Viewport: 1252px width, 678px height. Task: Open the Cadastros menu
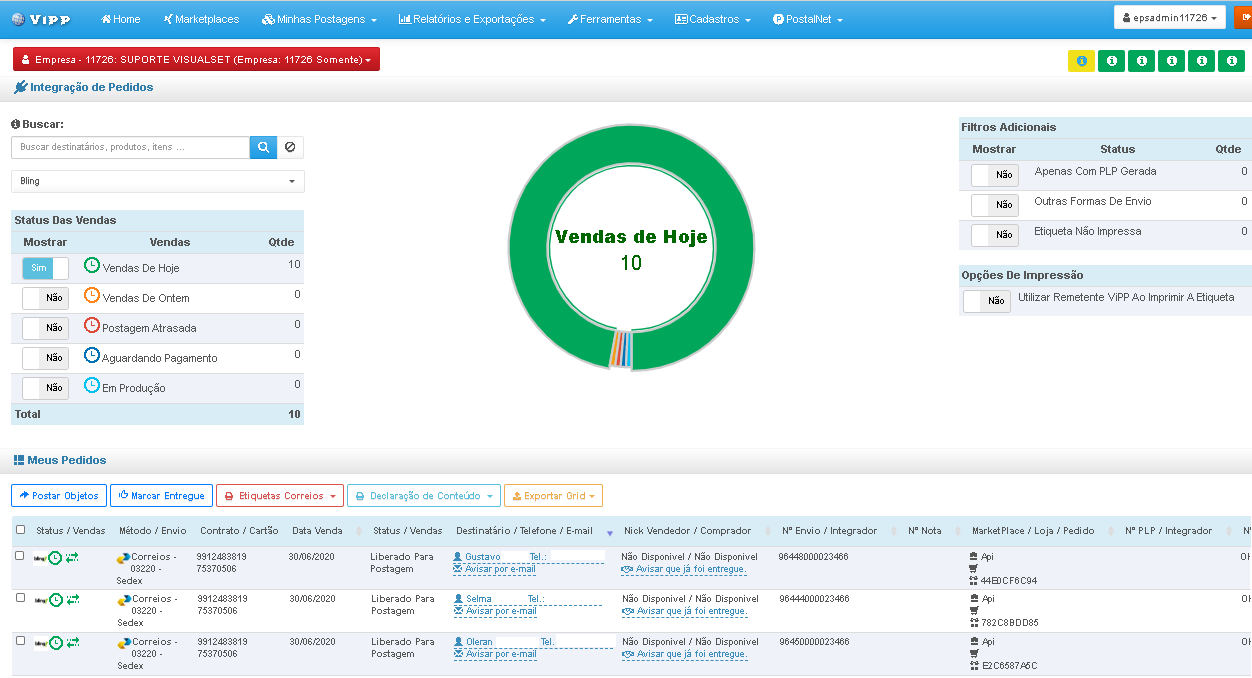pos(713,19)
